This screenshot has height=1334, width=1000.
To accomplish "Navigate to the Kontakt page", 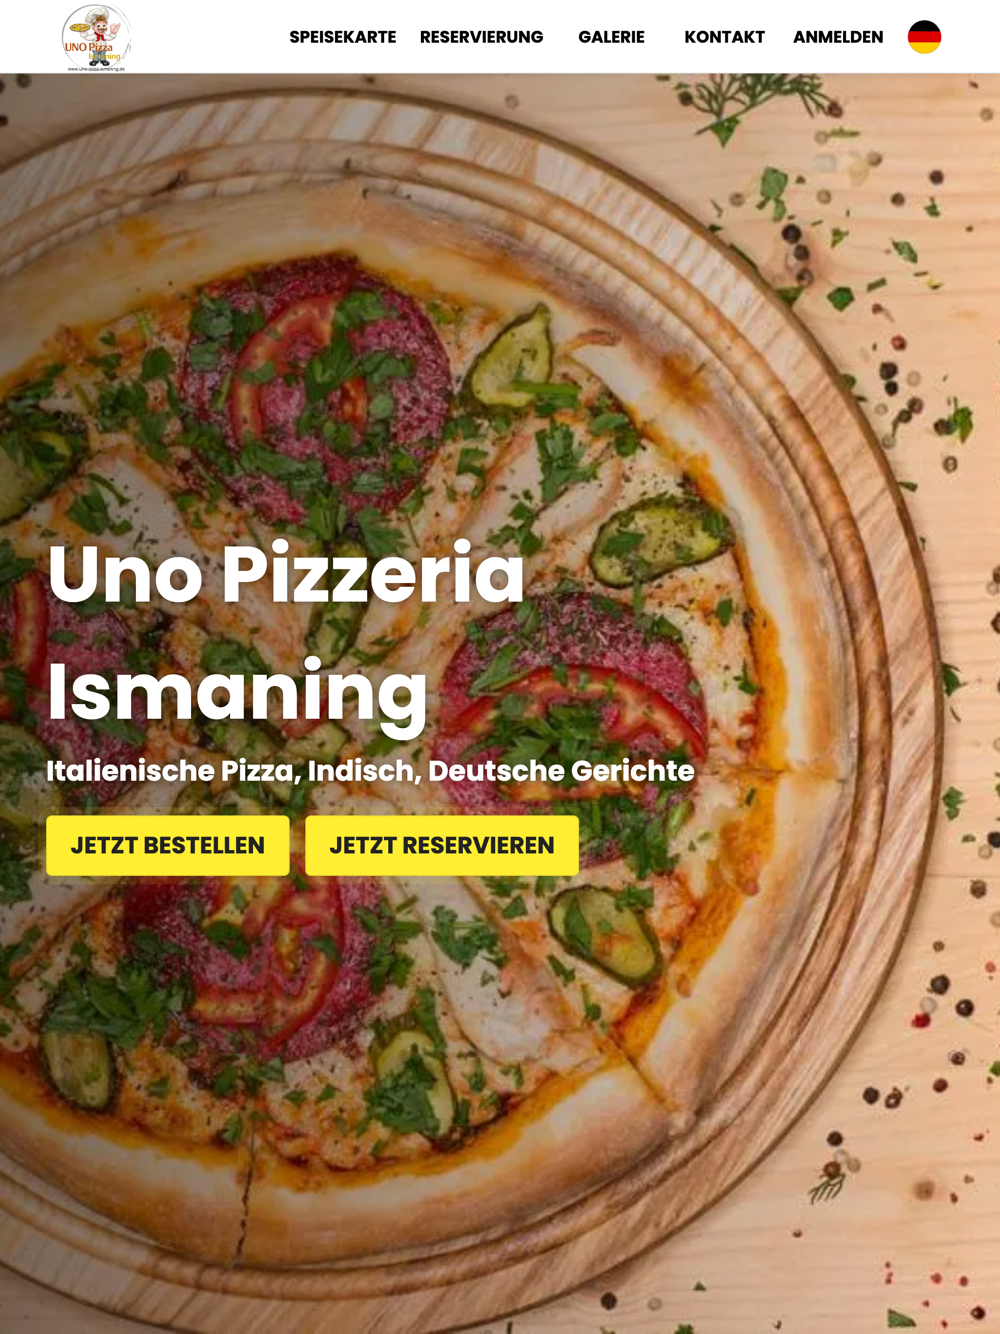I will tap(724, 37).
